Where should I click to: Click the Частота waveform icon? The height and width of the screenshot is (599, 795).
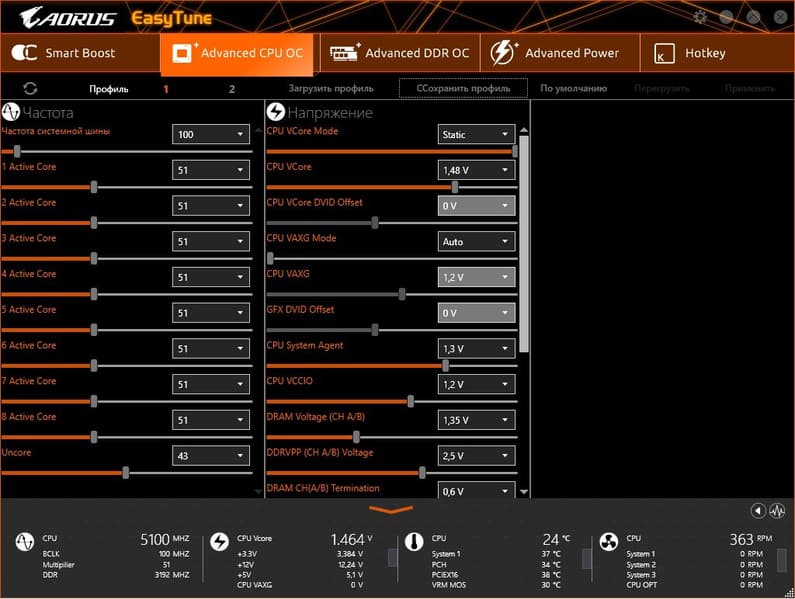11,112
